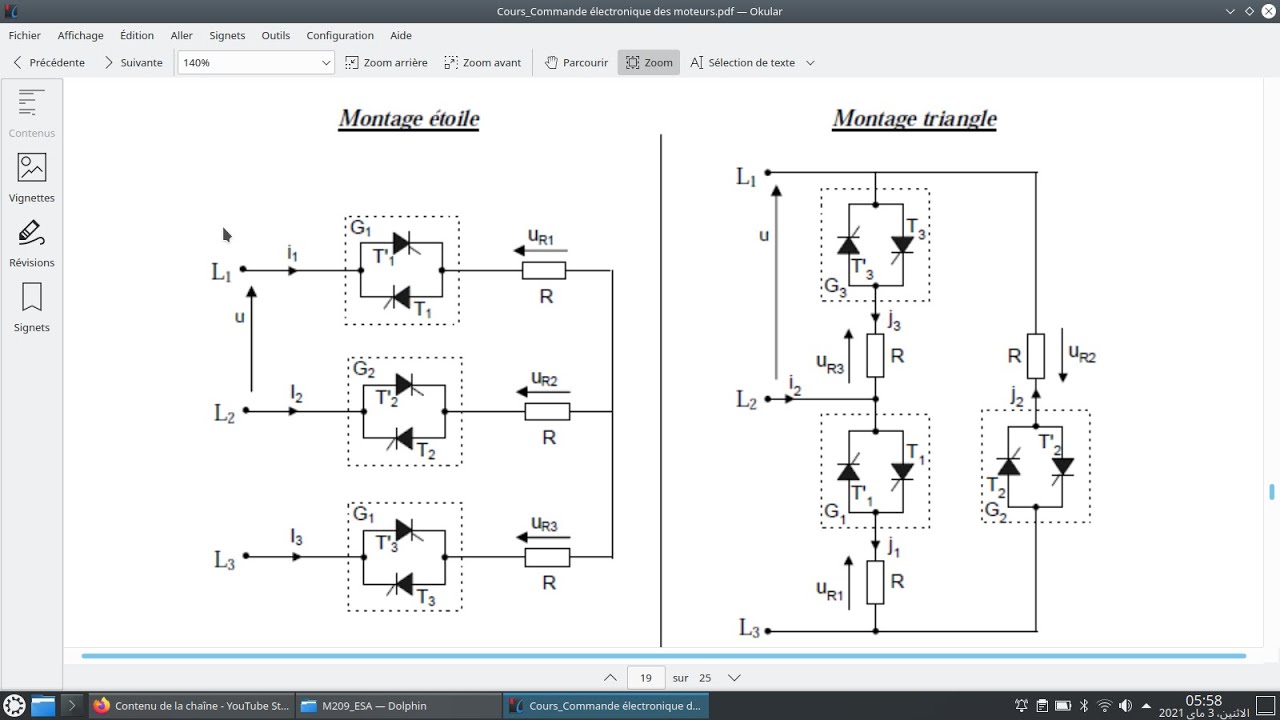
Task: Click the Montage triangle heading
Action: 915,119
